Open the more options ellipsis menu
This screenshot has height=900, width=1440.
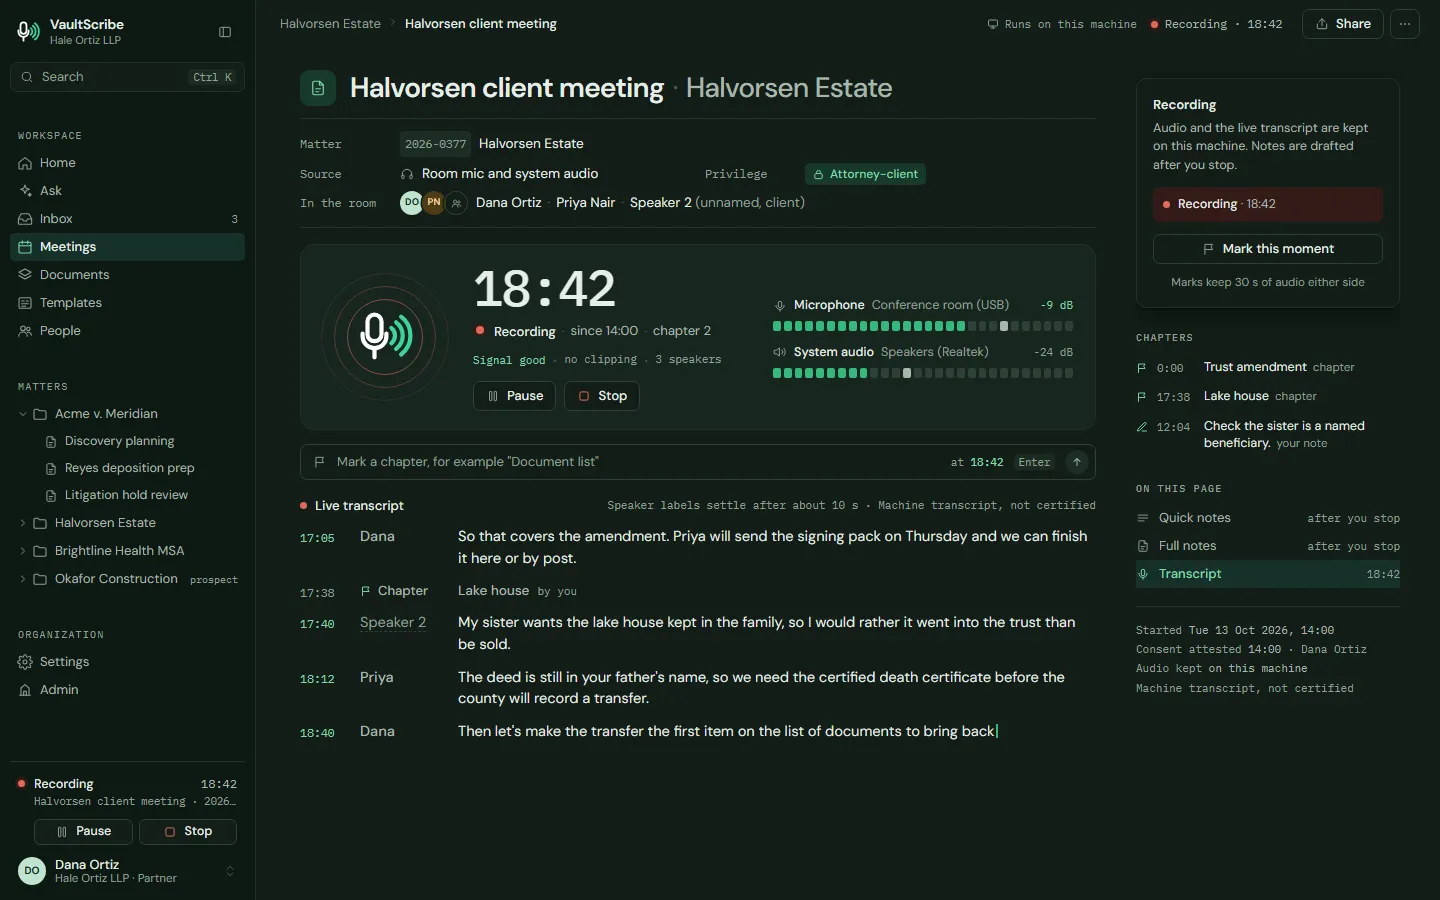[1405, 24]
